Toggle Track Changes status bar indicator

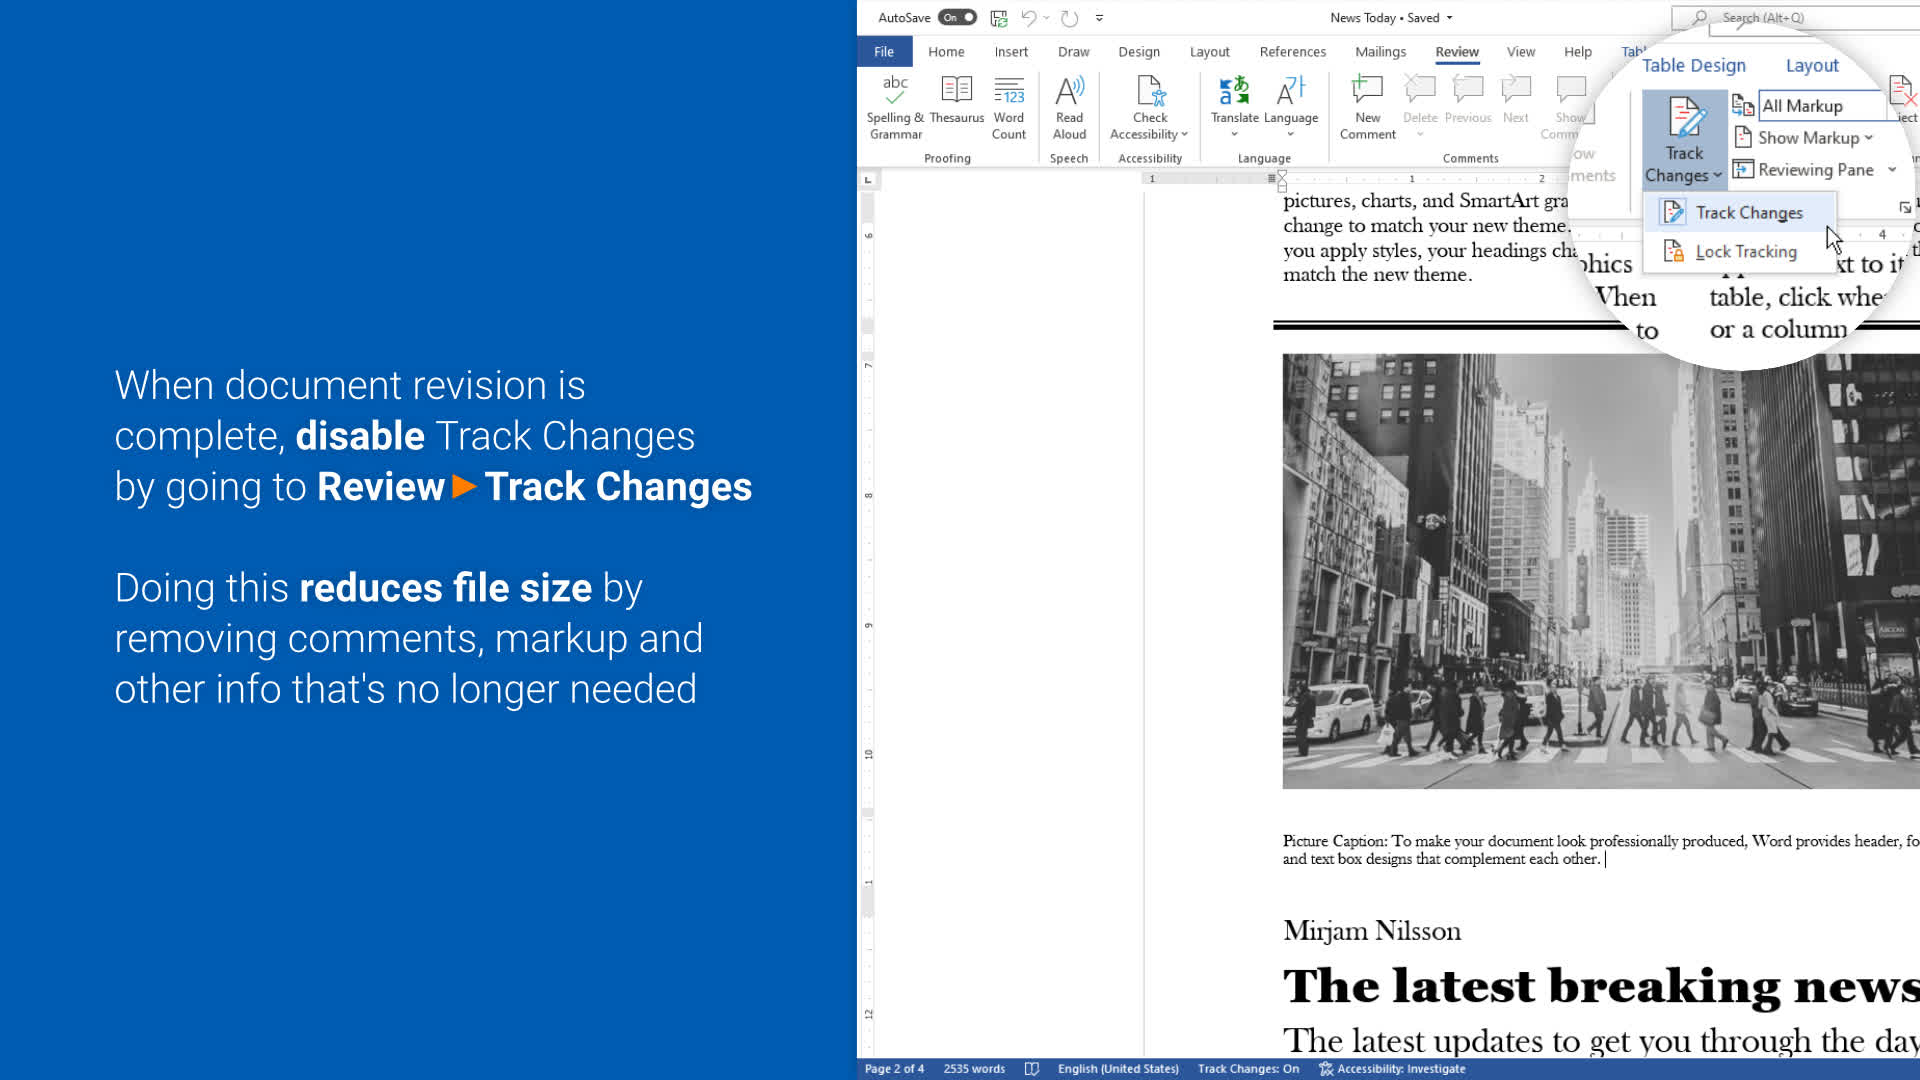1248,1069
